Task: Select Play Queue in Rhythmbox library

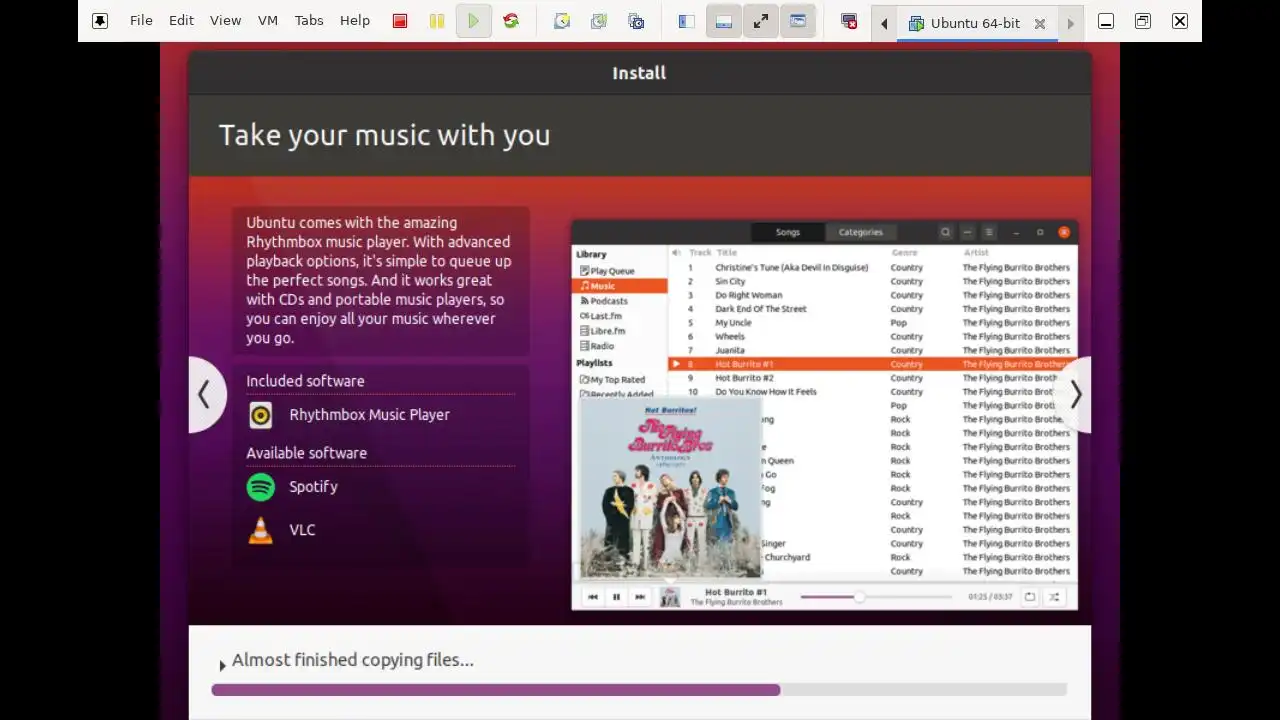Action: (x=620, y=271)
